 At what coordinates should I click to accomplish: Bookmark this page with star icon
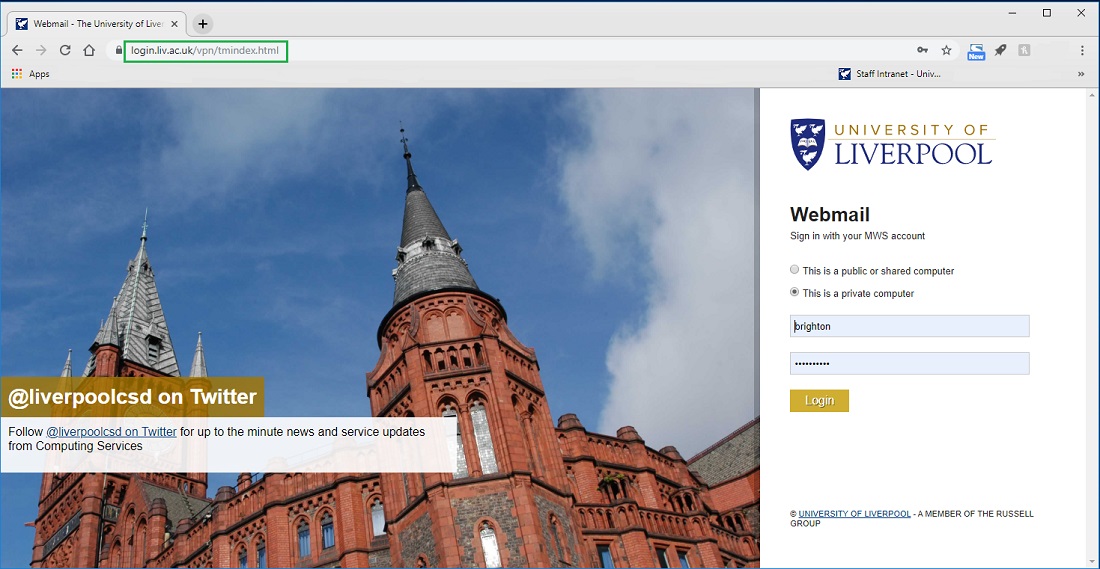coord(946,51)
